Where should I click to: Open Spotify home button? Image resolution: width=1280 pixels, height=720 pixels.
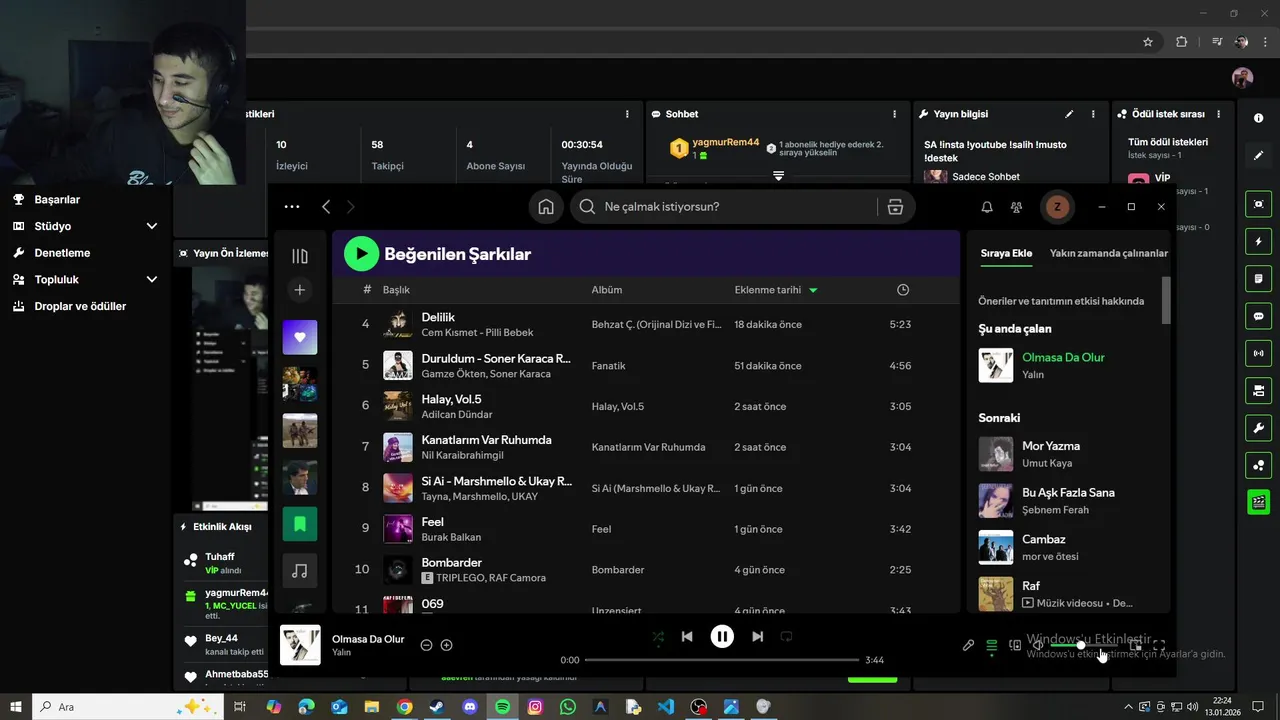[x=546, y=207]
